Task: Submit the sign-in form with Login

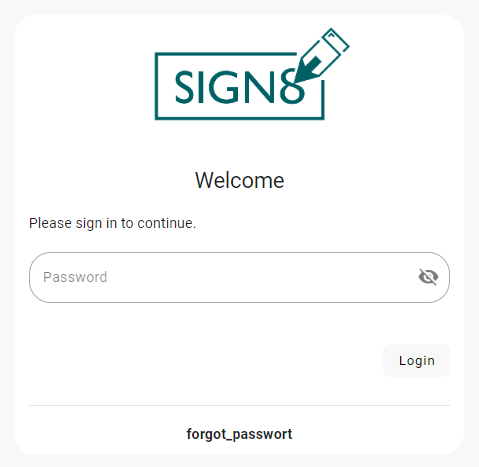Action: [416, 361]
